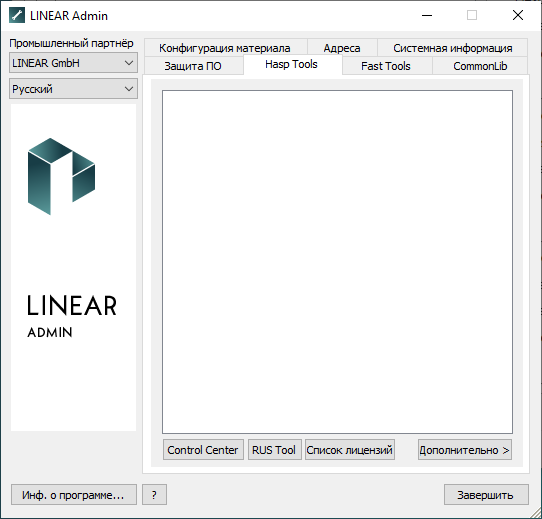Close the LINEAR Admin window
Image resolution: width=542 pixels, height=519 pixels.
[518, 16]
